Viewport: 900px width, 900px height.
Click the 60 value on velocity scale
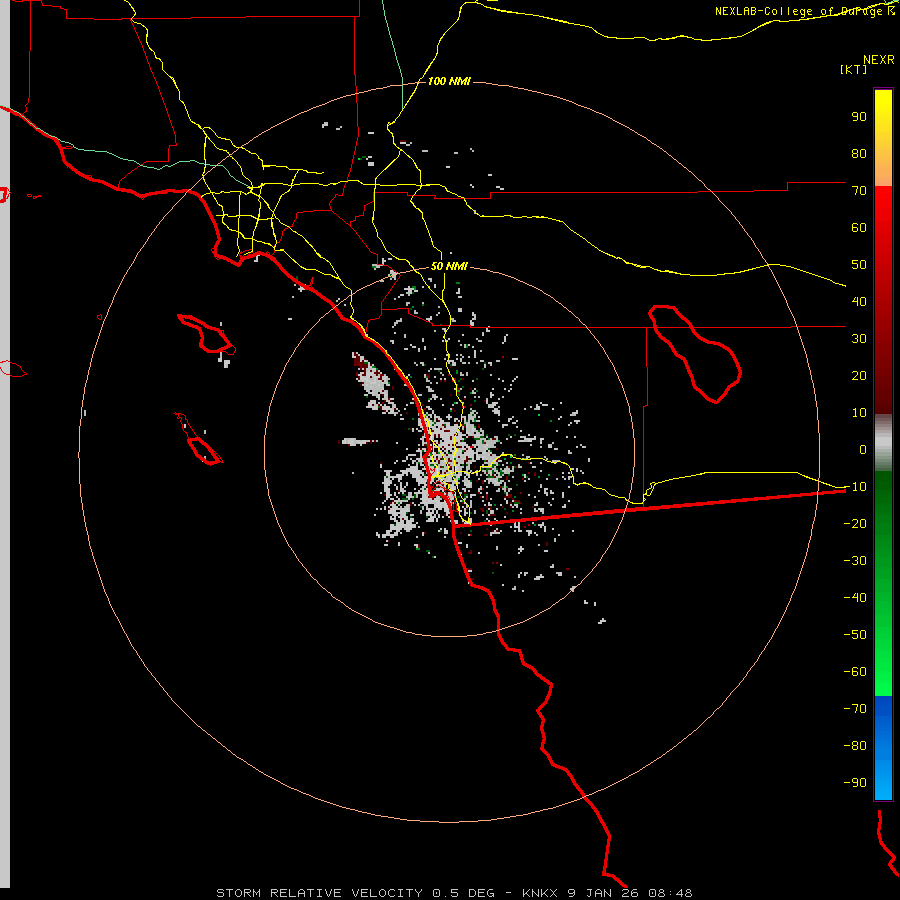pyautogui.click(x=859, y=227)
